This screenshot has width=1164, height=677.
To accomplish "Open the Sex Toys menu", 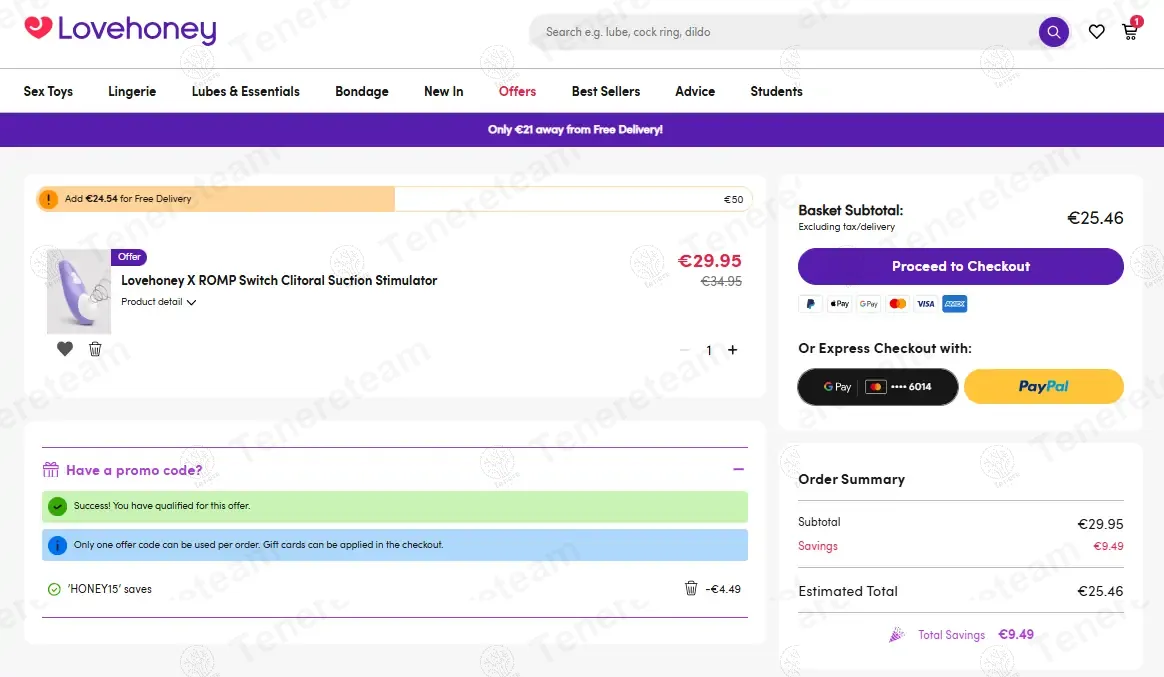I will pos(48,91).
